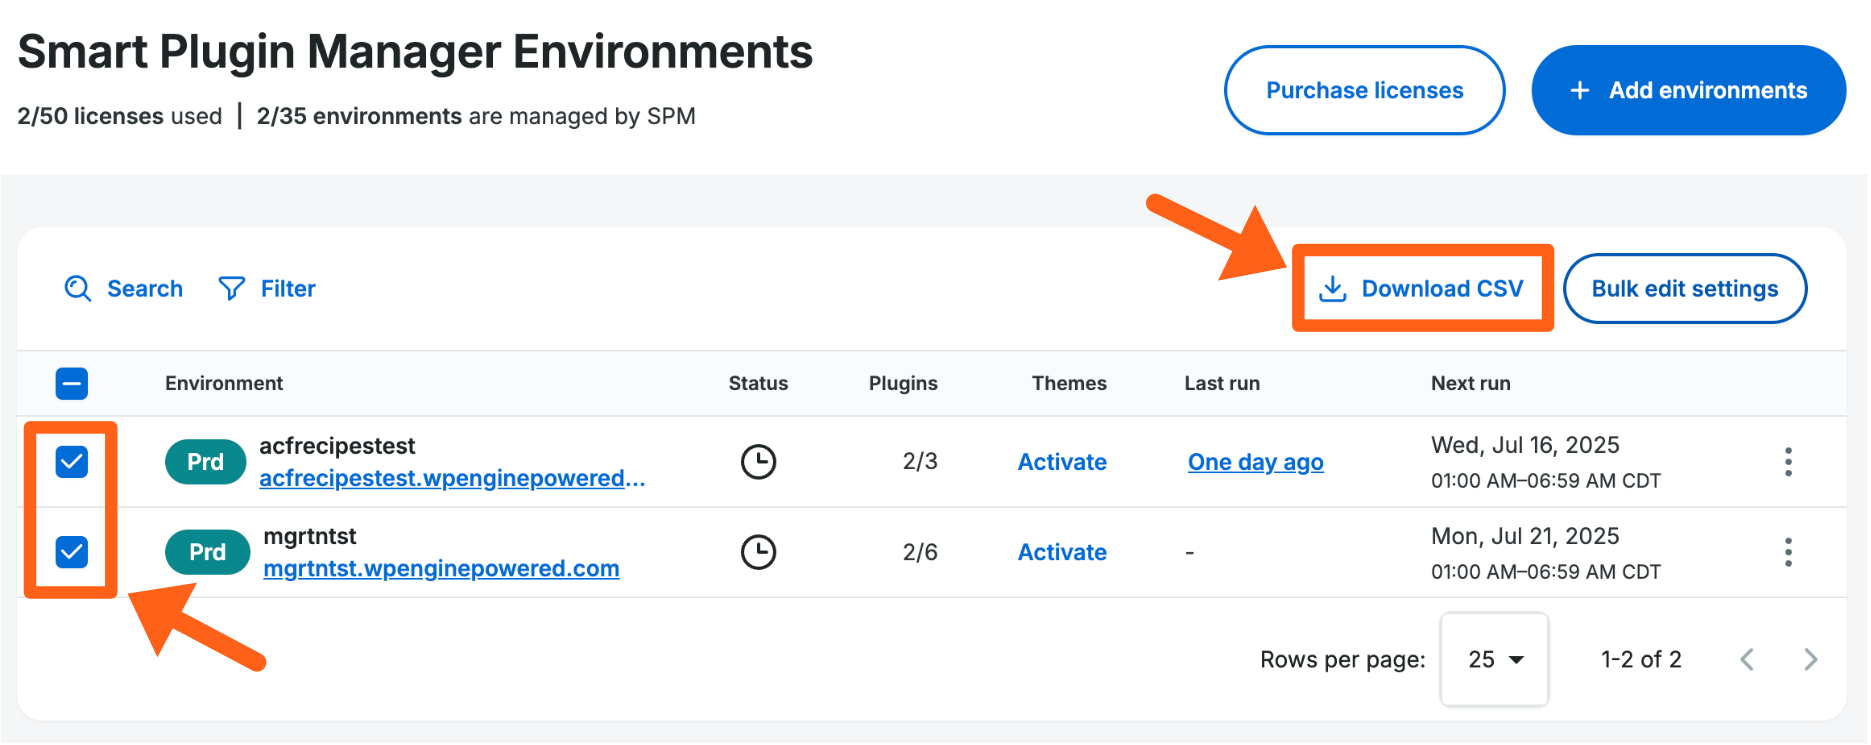Click the Search magnifier icon
The width and height of the screenshot is (1871, 745).
pos(78,289)
